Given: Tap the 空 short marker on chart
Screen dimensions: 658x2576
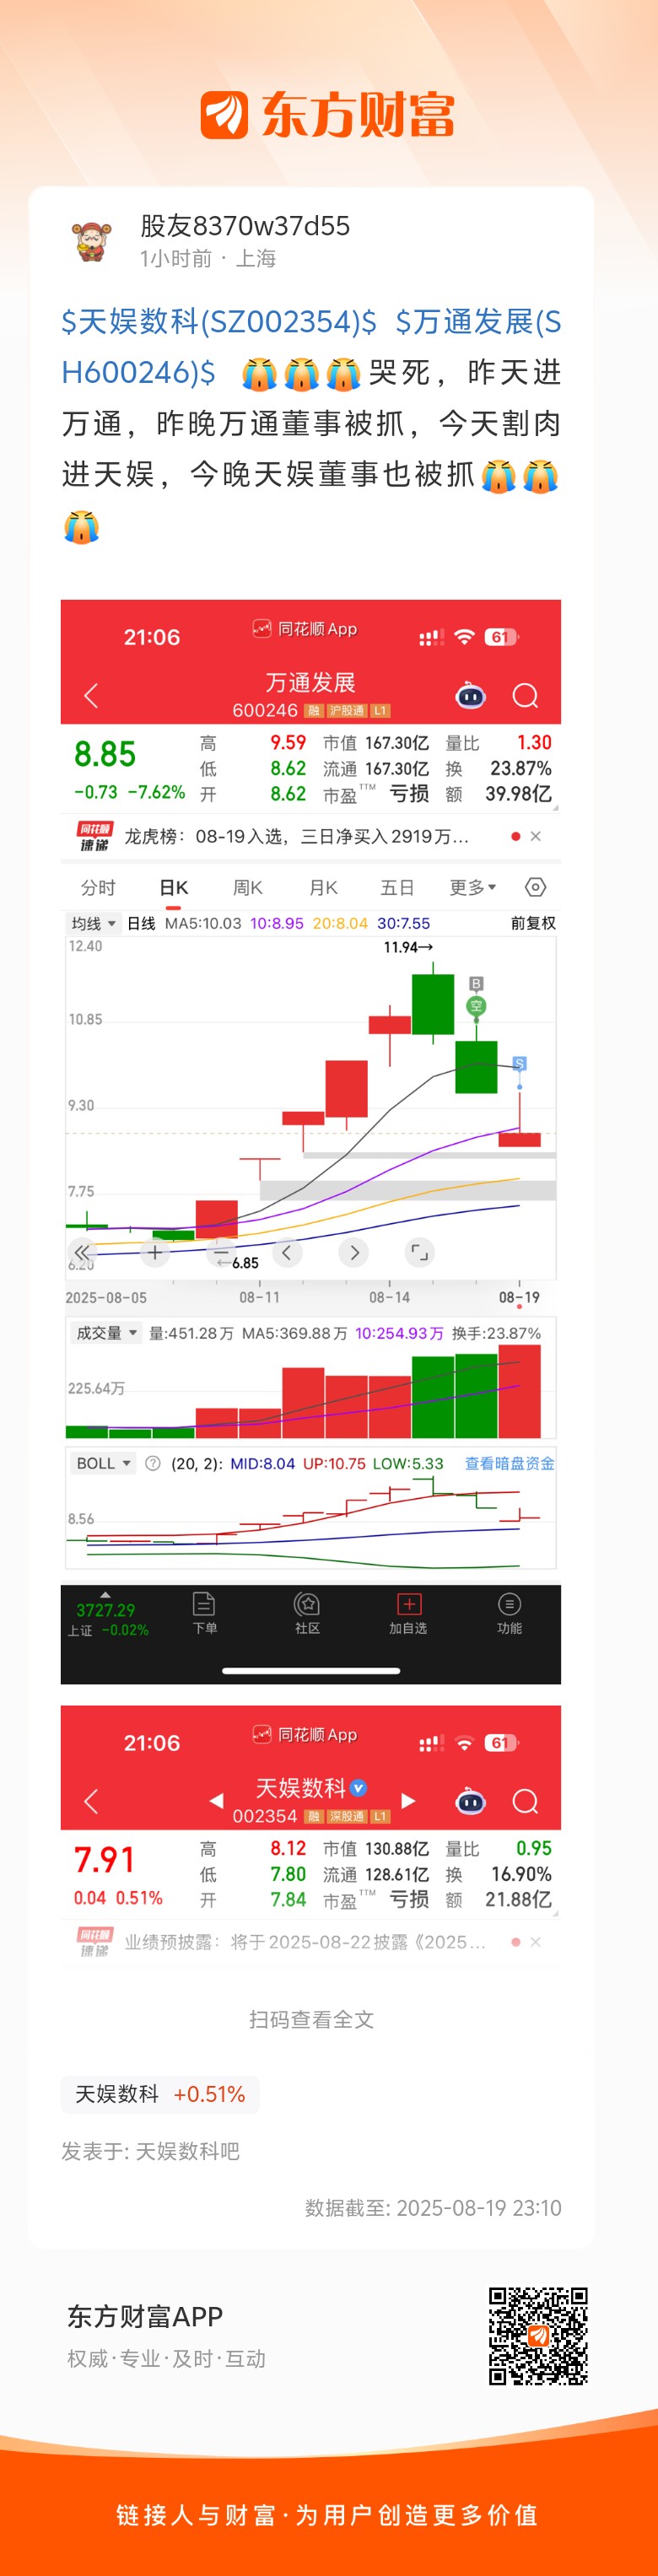Looking at the screenshot, I should [476, 1005].
